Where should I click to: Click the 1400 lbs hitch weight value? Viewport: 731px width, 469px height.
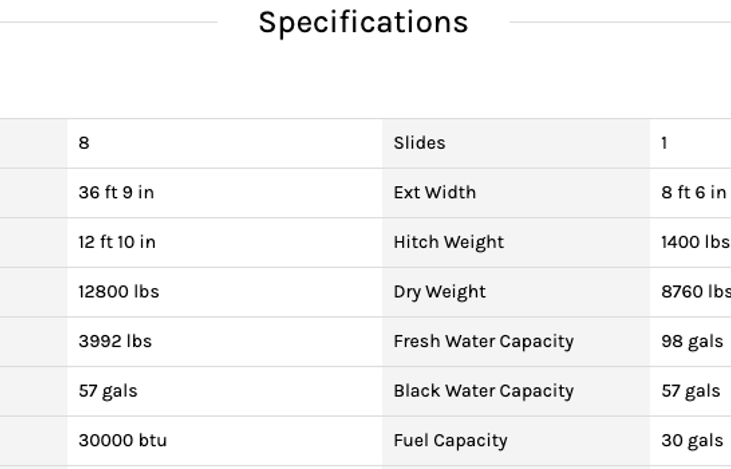tap(695, 242)
